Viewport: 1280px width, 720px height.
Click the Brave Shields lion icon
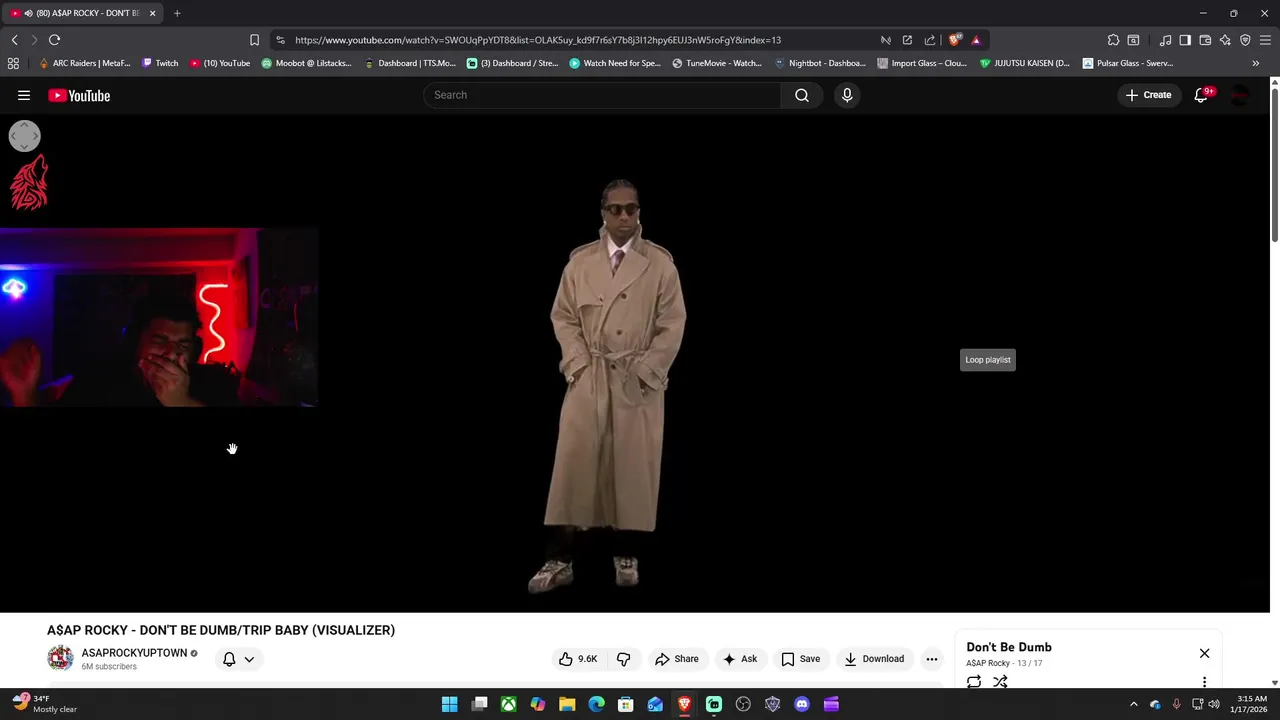pos(955,40)
